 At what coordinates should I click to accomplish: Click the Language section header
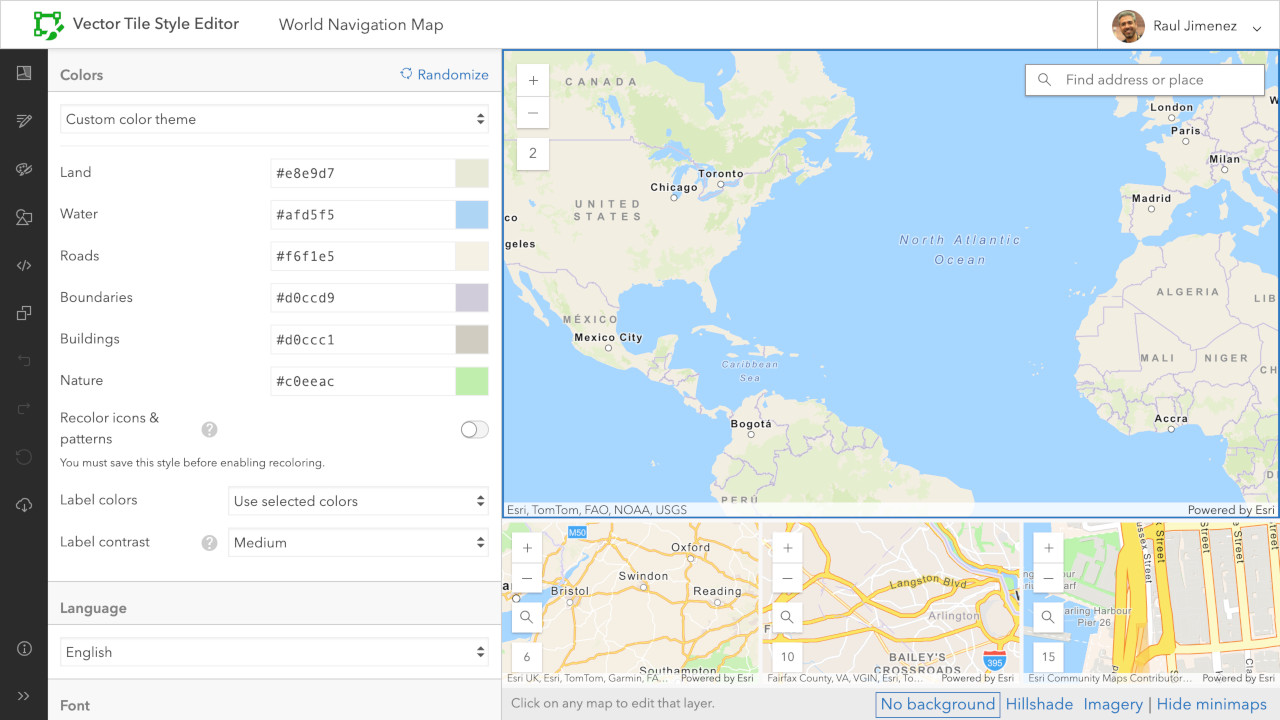pos(93,608)
